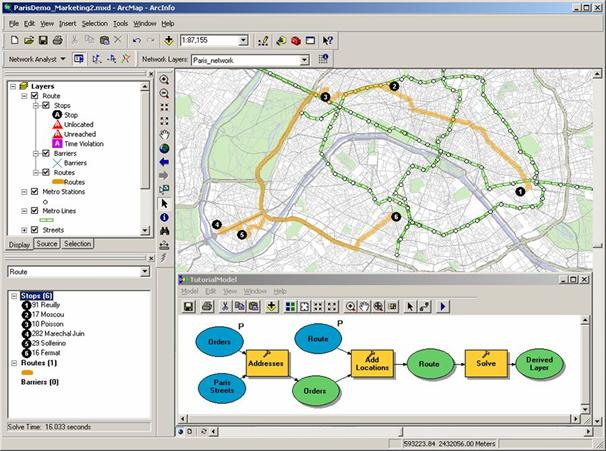Open the Selection menu
This screenshot has height=451, width=606.
pyautogui.click(x=94, y=22)
